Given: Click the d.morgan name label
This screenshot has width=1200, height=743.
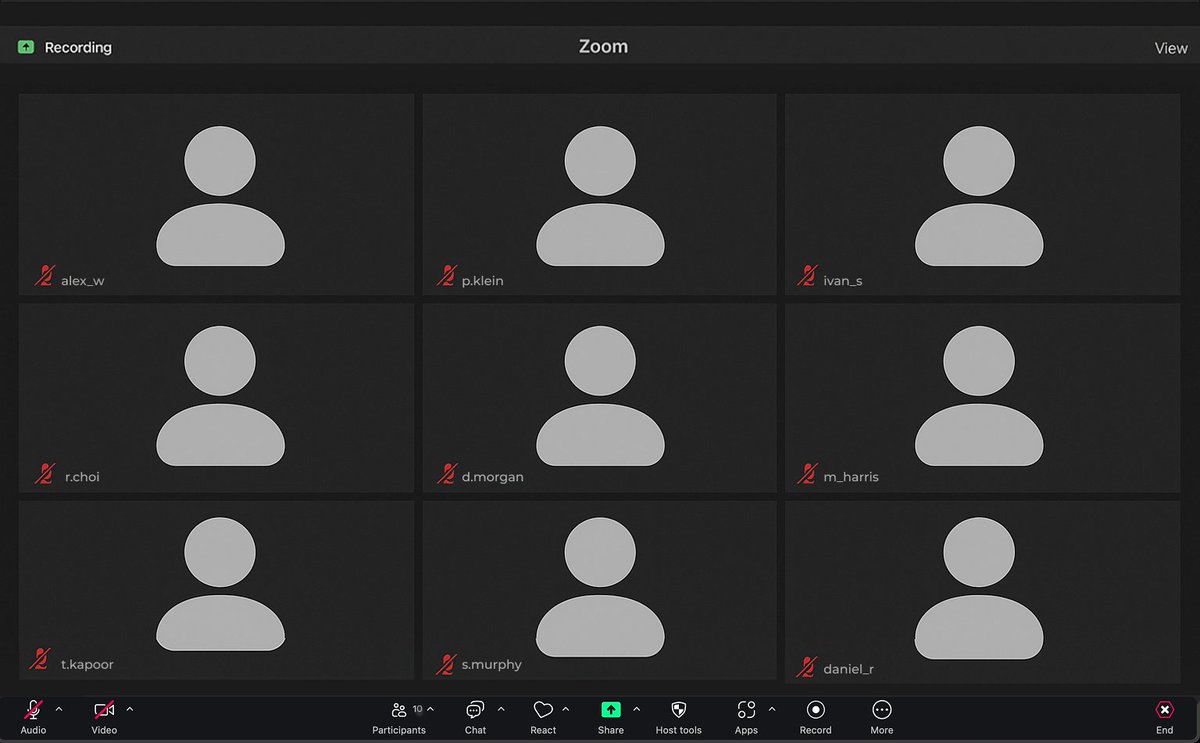Looking at the screenshot, I should (492, 477).
